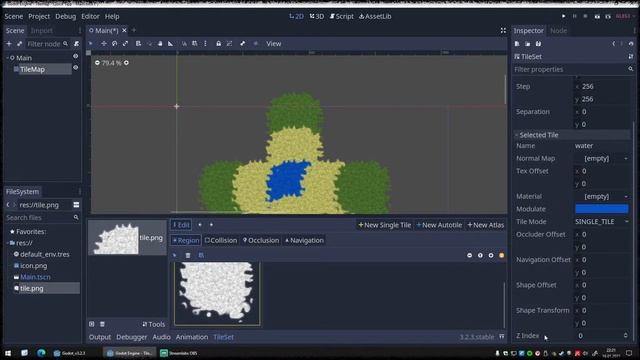
Task: Select tile.png texture thumbnail
Action: pyautogui.click(x=127, y=238)
